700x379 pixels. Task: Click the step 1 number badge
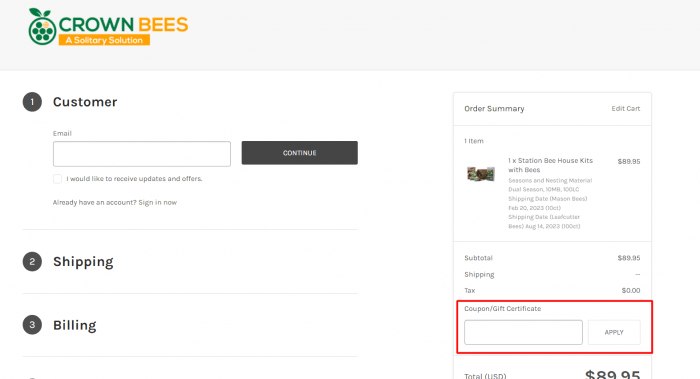coord(32,102)
